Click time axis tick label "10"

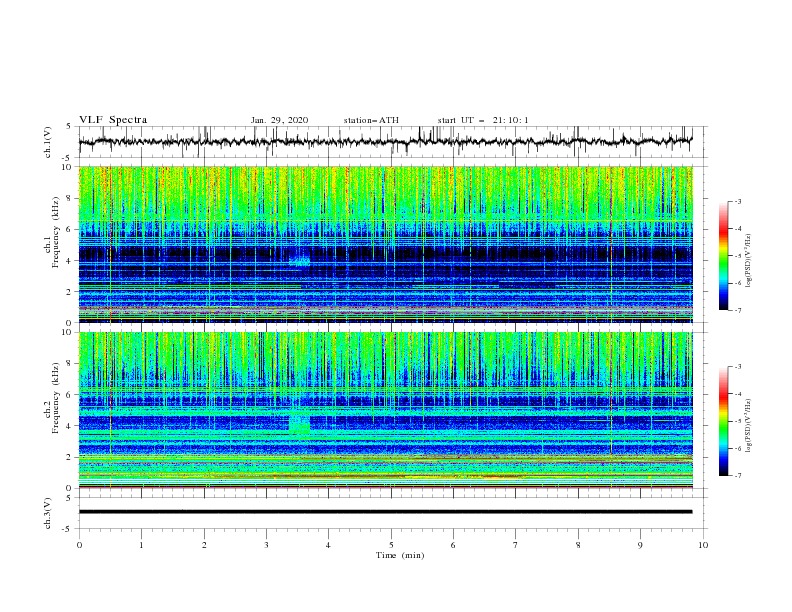(703, 545)
